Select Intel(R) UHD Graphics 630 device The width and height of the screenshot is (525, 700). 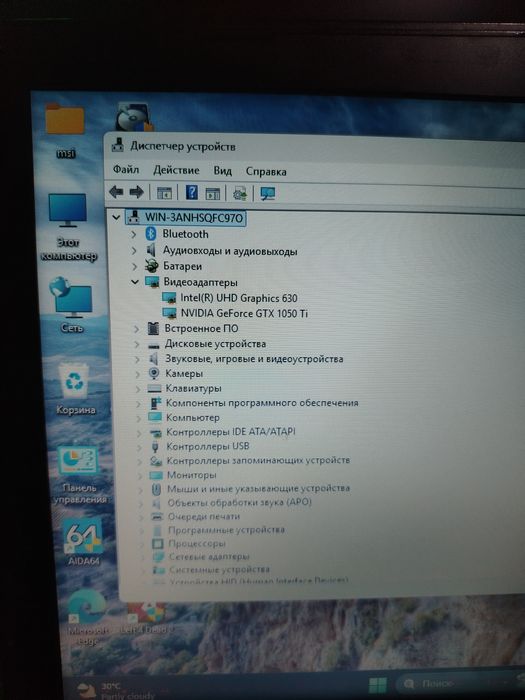point(239,298)
